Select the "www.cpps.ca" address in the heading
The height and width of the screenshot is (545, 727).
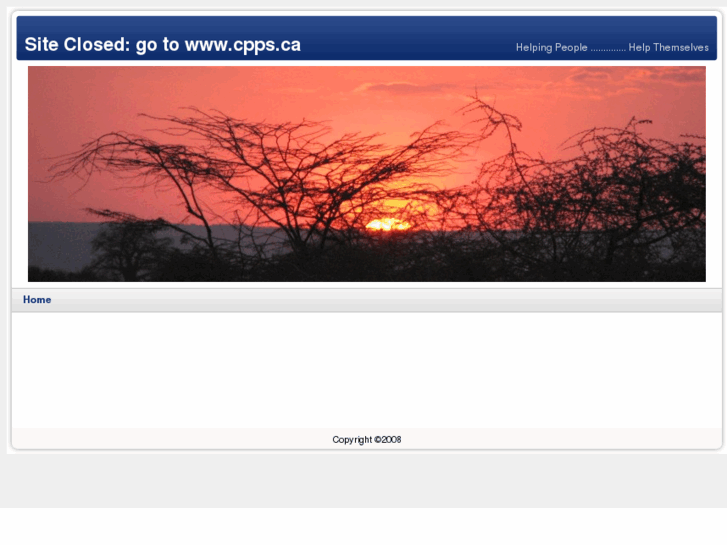(x=243, y=45)
